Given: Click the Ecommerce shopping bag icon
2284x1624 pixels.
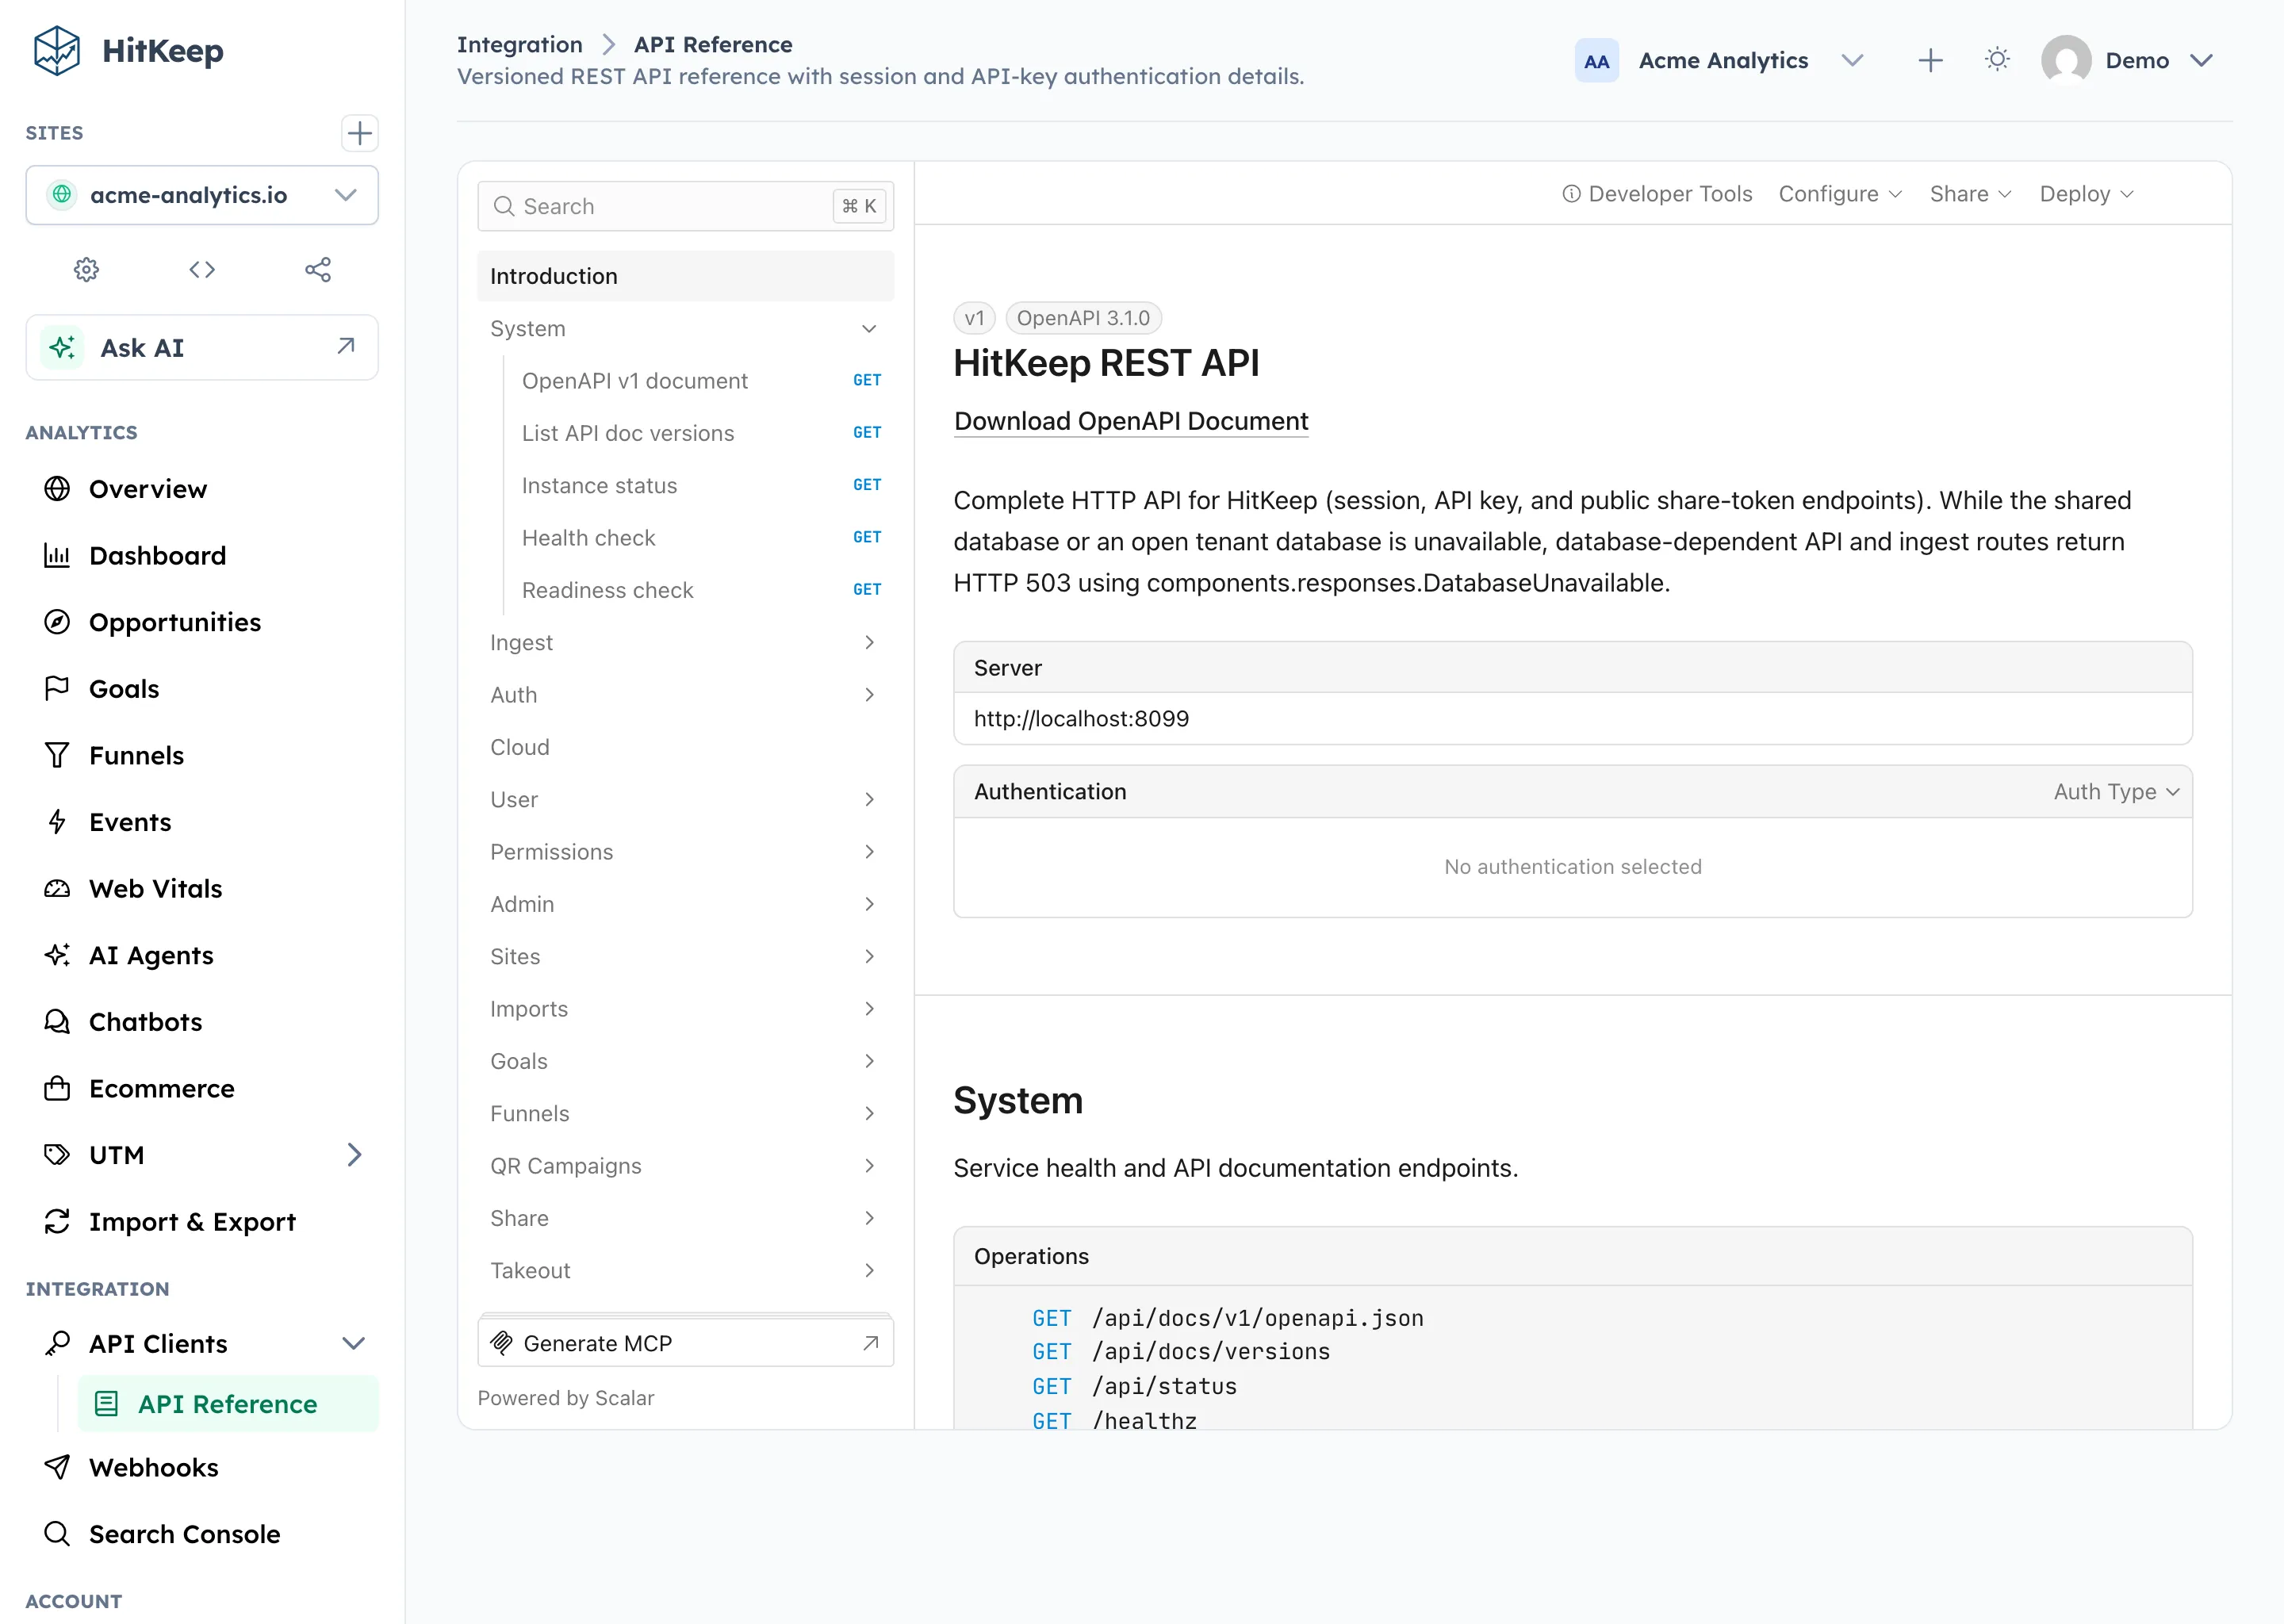Looking at the screenshot, I should click(x=57, y=1089).
